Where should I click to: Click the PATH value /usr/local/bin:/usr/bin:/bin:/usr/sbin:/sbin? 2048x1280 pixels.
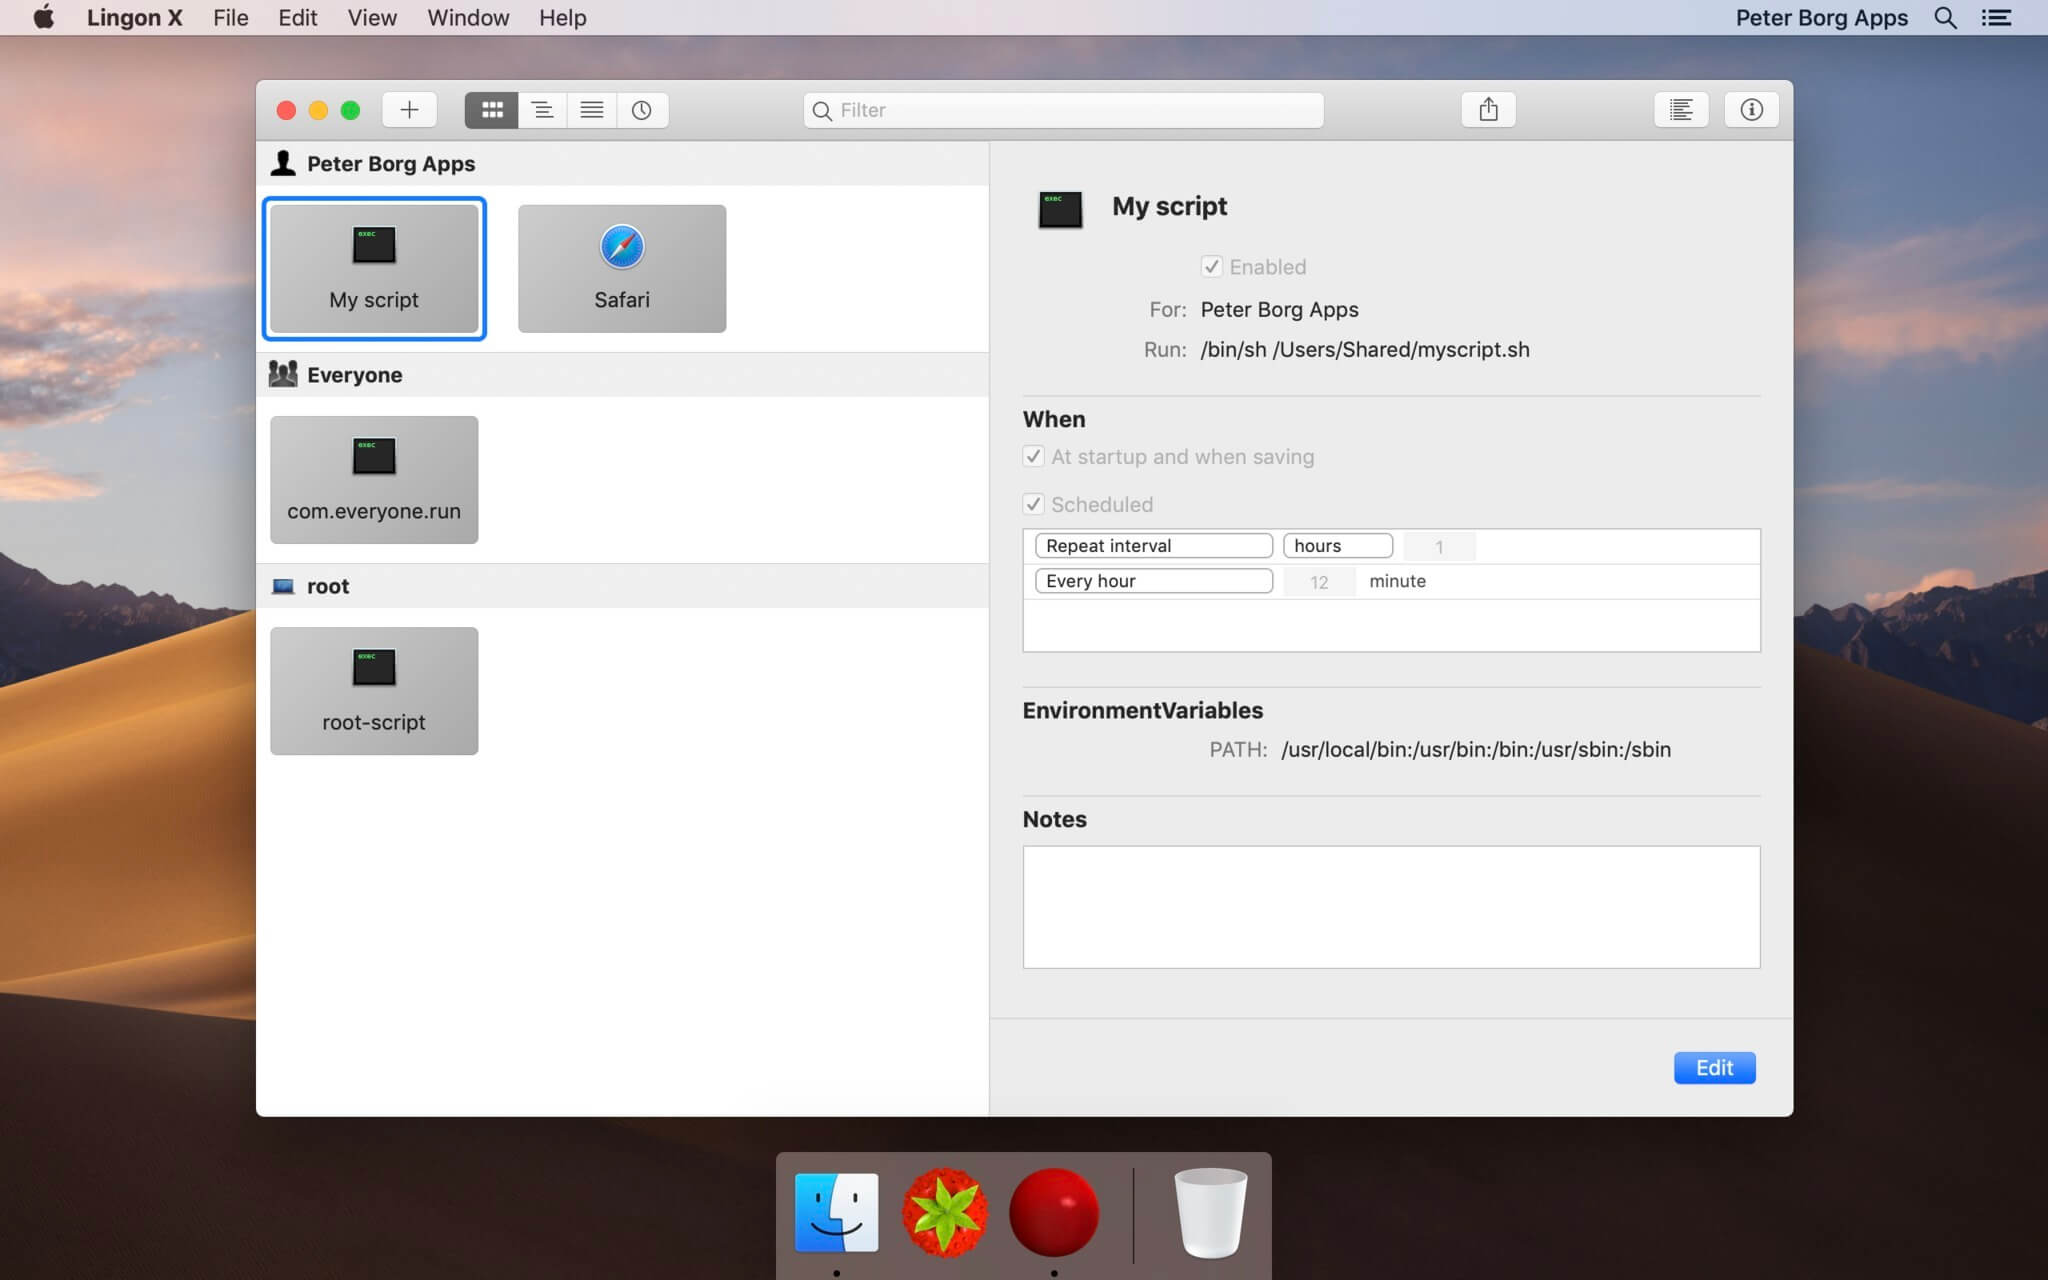[1476, 749]
